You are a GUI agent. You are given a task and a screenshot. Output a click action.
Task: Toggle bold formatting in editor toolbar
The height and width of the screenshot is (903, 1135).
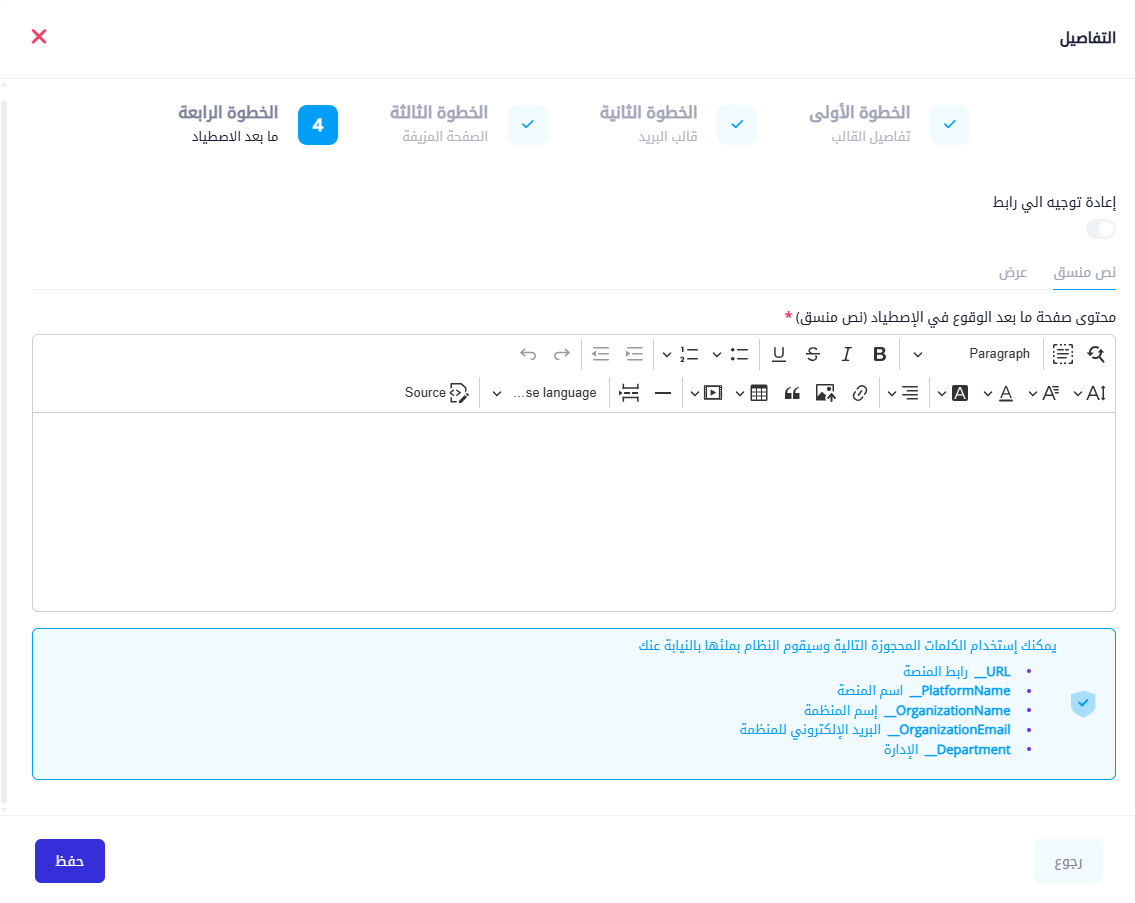point(880,354)
